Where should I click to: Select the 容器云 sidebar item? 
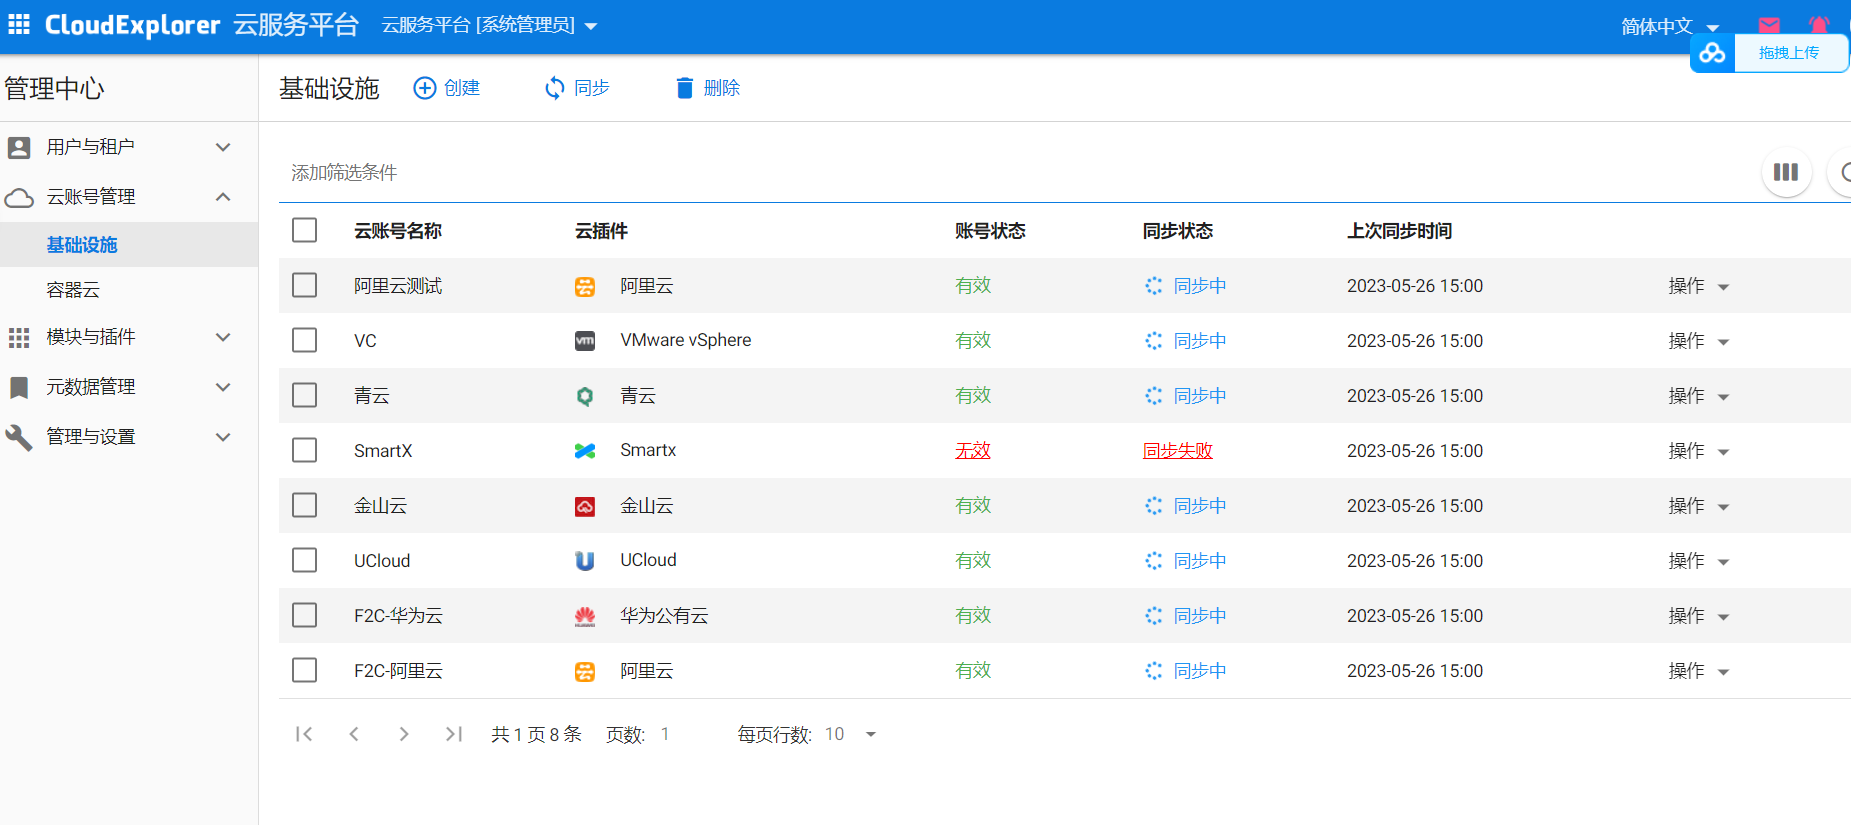click(x=129, y=290)
